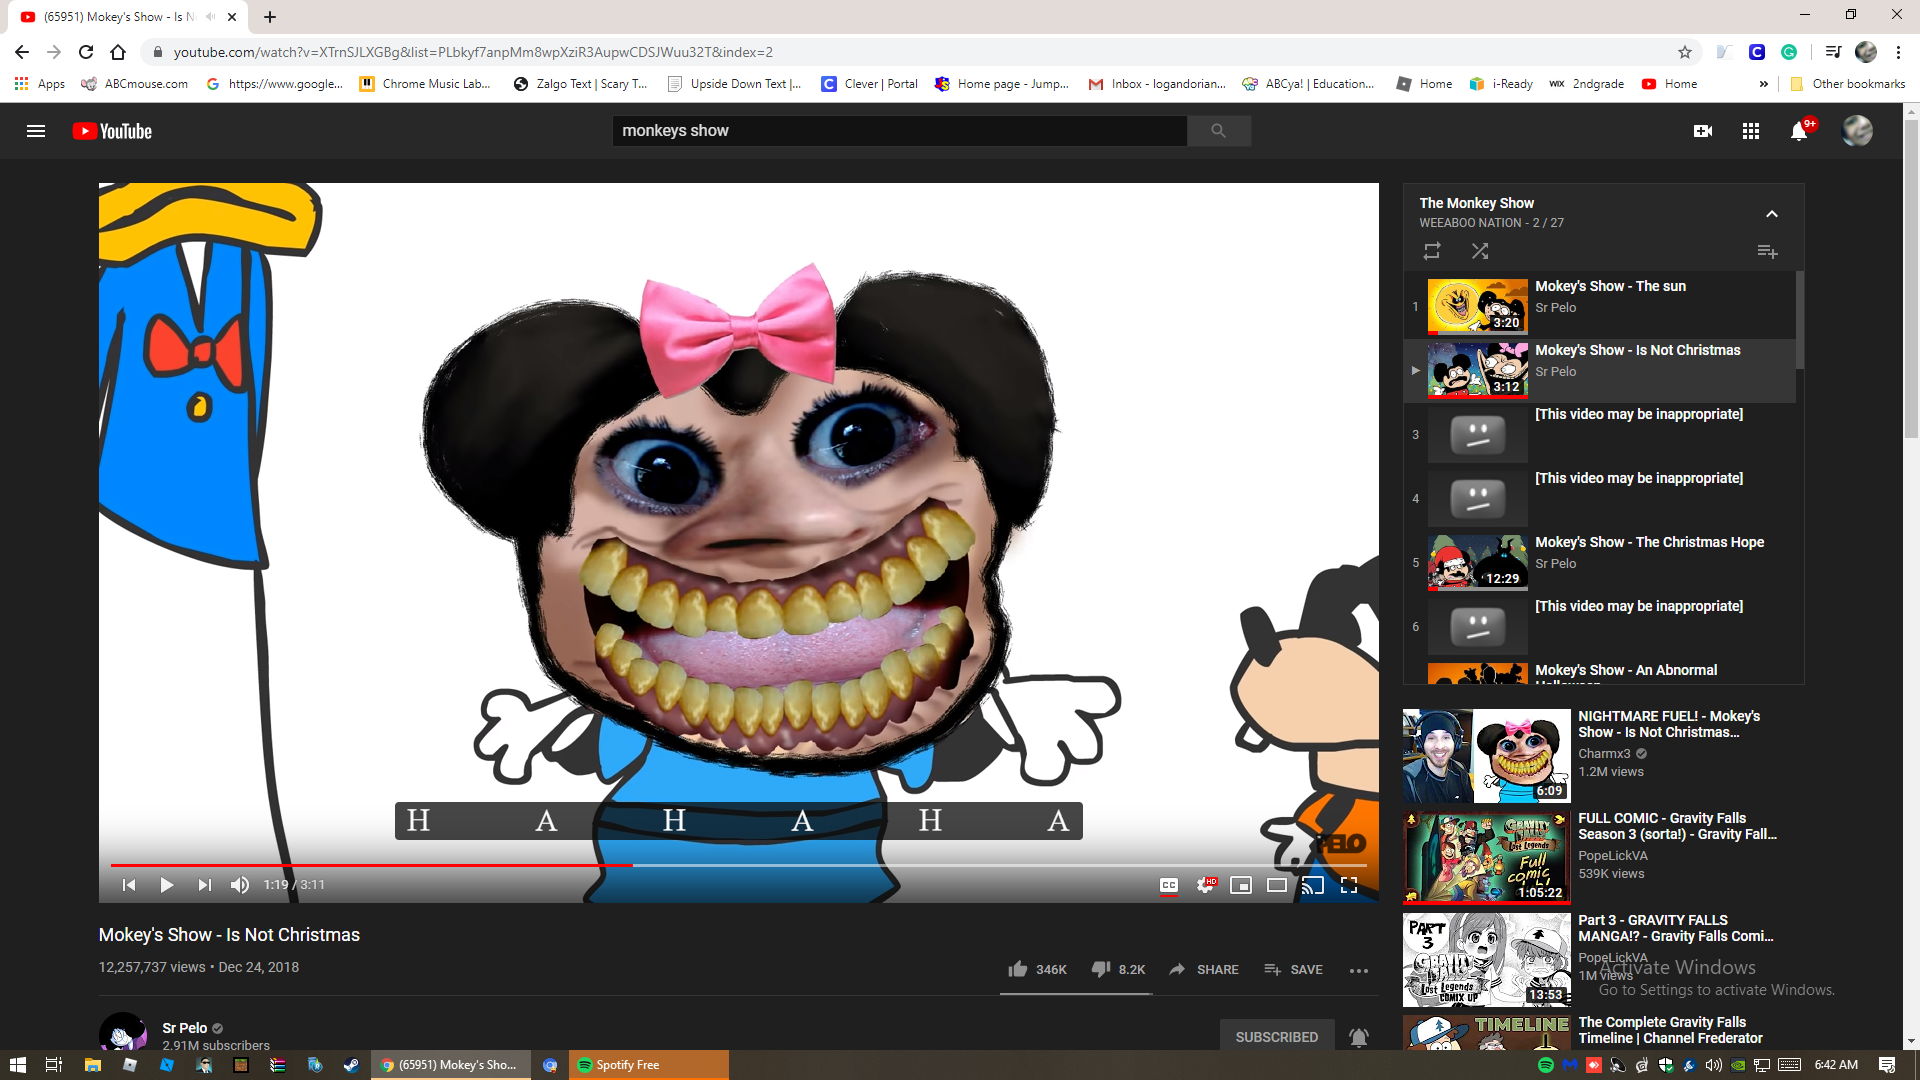This screenshot has width=1920, height=1080.
Task: Click the SHARE button
Action: (x=1203, y=970)
